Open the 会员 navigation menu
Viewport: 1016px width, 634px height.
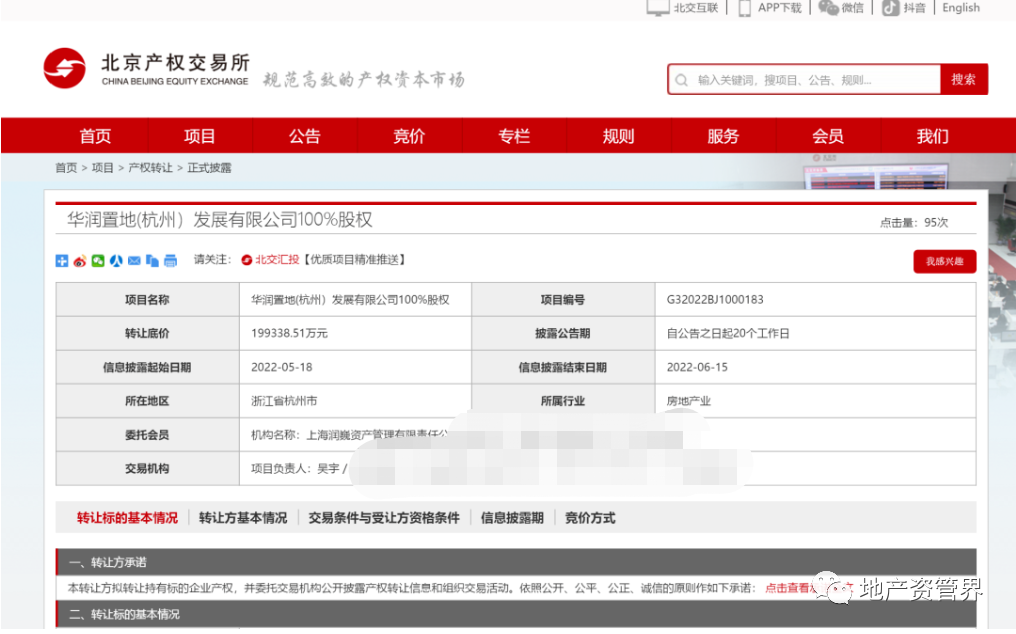click(x=828, y=135)
